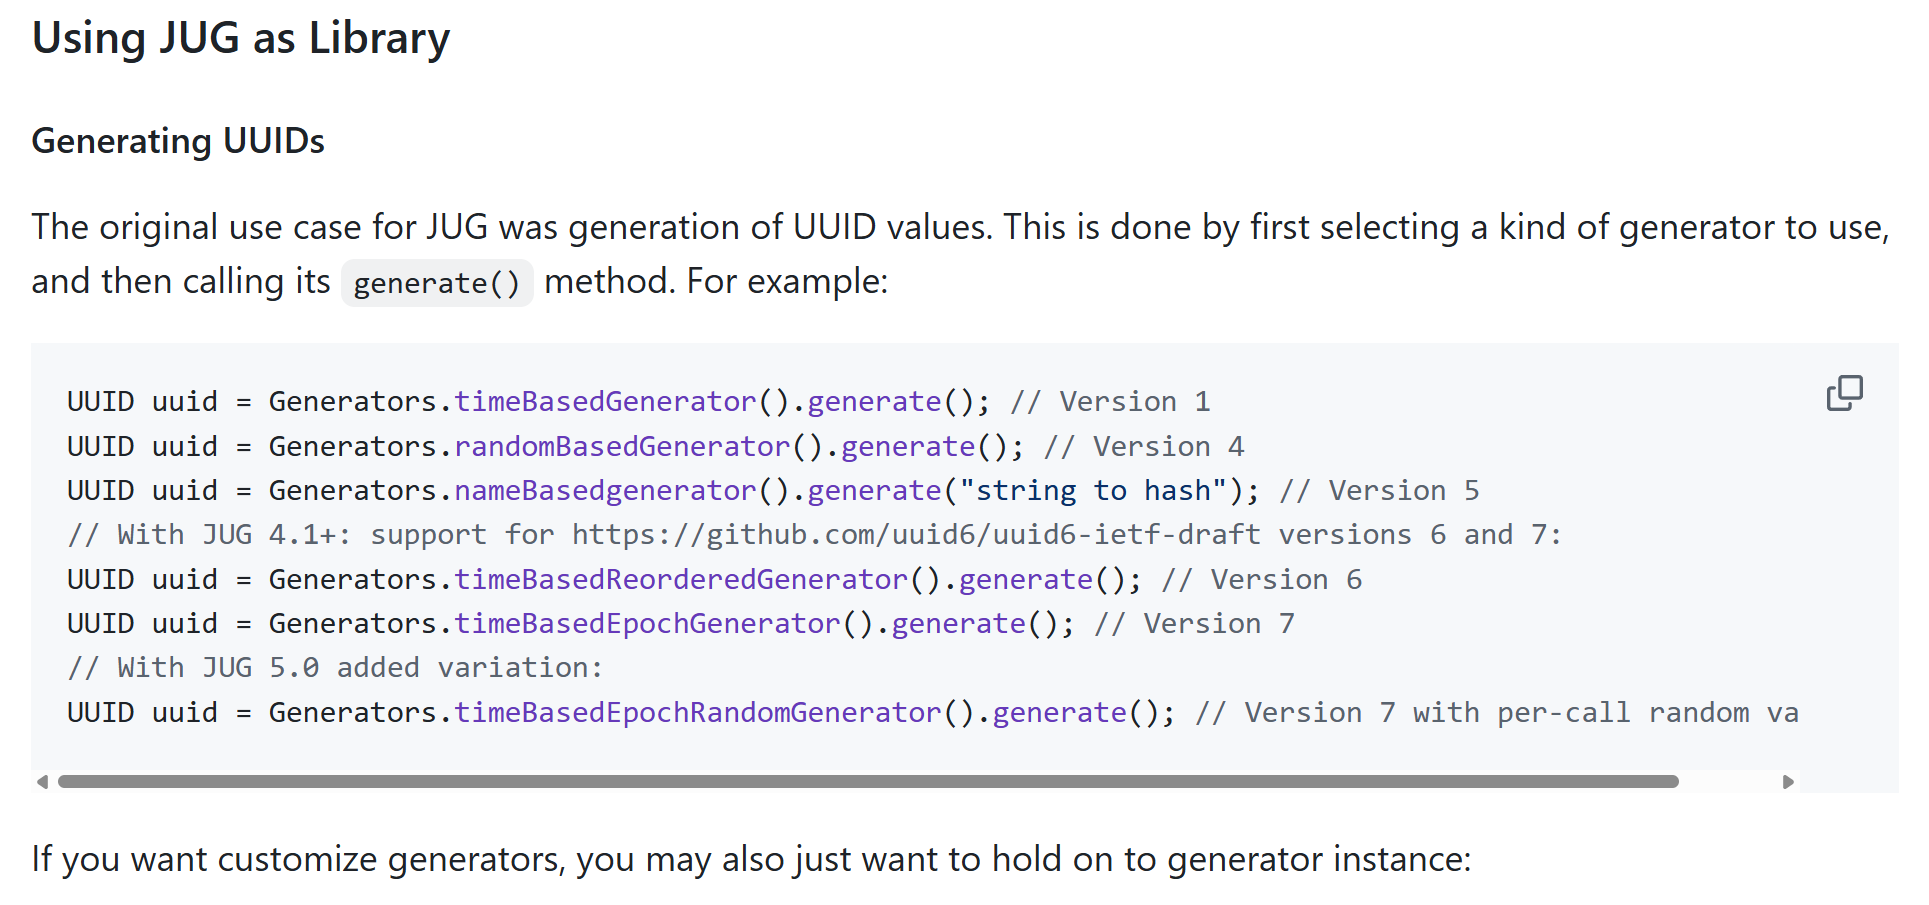1929x905 pixels.
Task: Click the "Generating UUIDs" subheading
Action: coord(178,141)
